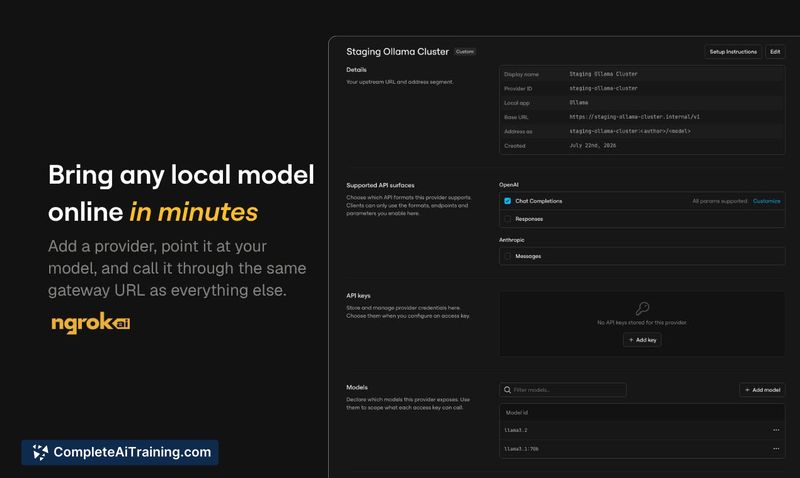Viewport: 800px width, 478px height.
Task: Click the Supported API surfaces heading
Action: click(x=380, y=185)
